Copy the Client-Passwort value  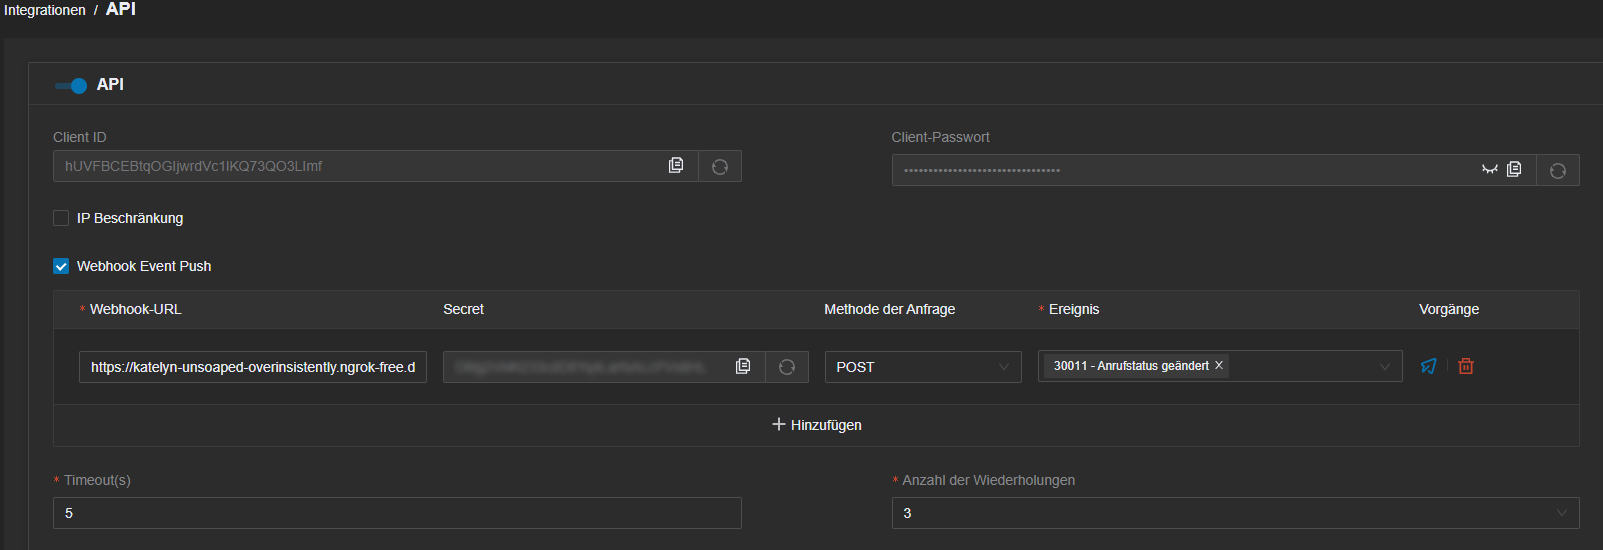[x=1514, y=169]
